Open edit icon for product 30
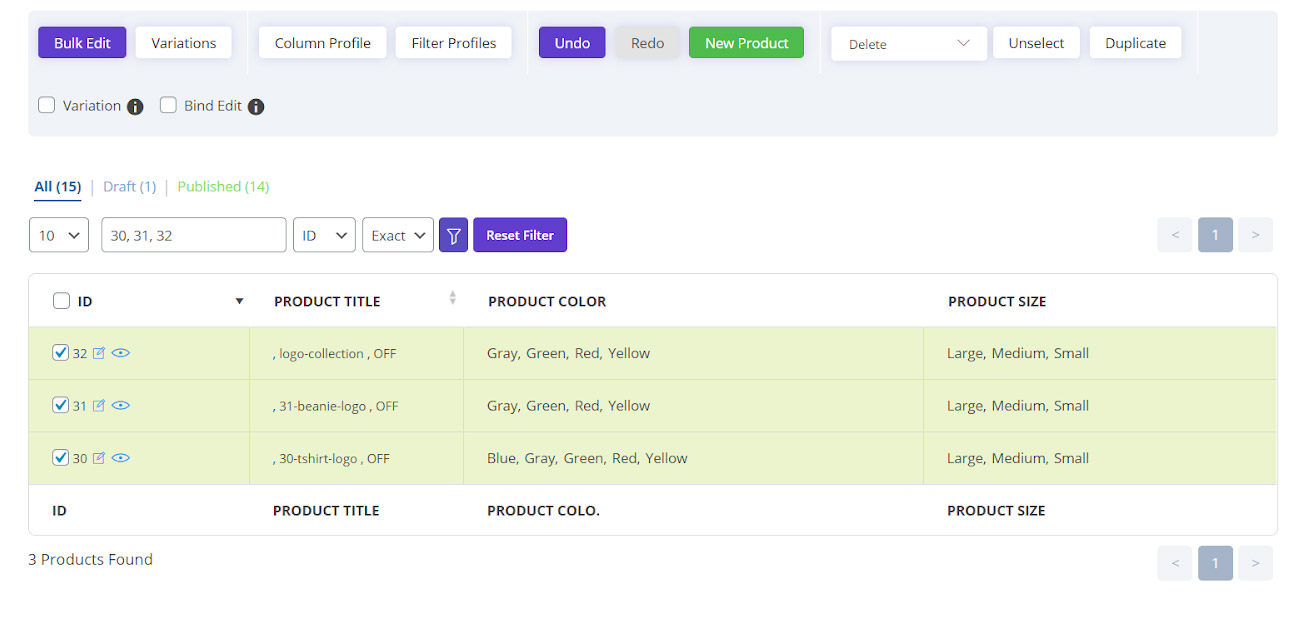Screen dimensions: 1315x620 [99, 458]
